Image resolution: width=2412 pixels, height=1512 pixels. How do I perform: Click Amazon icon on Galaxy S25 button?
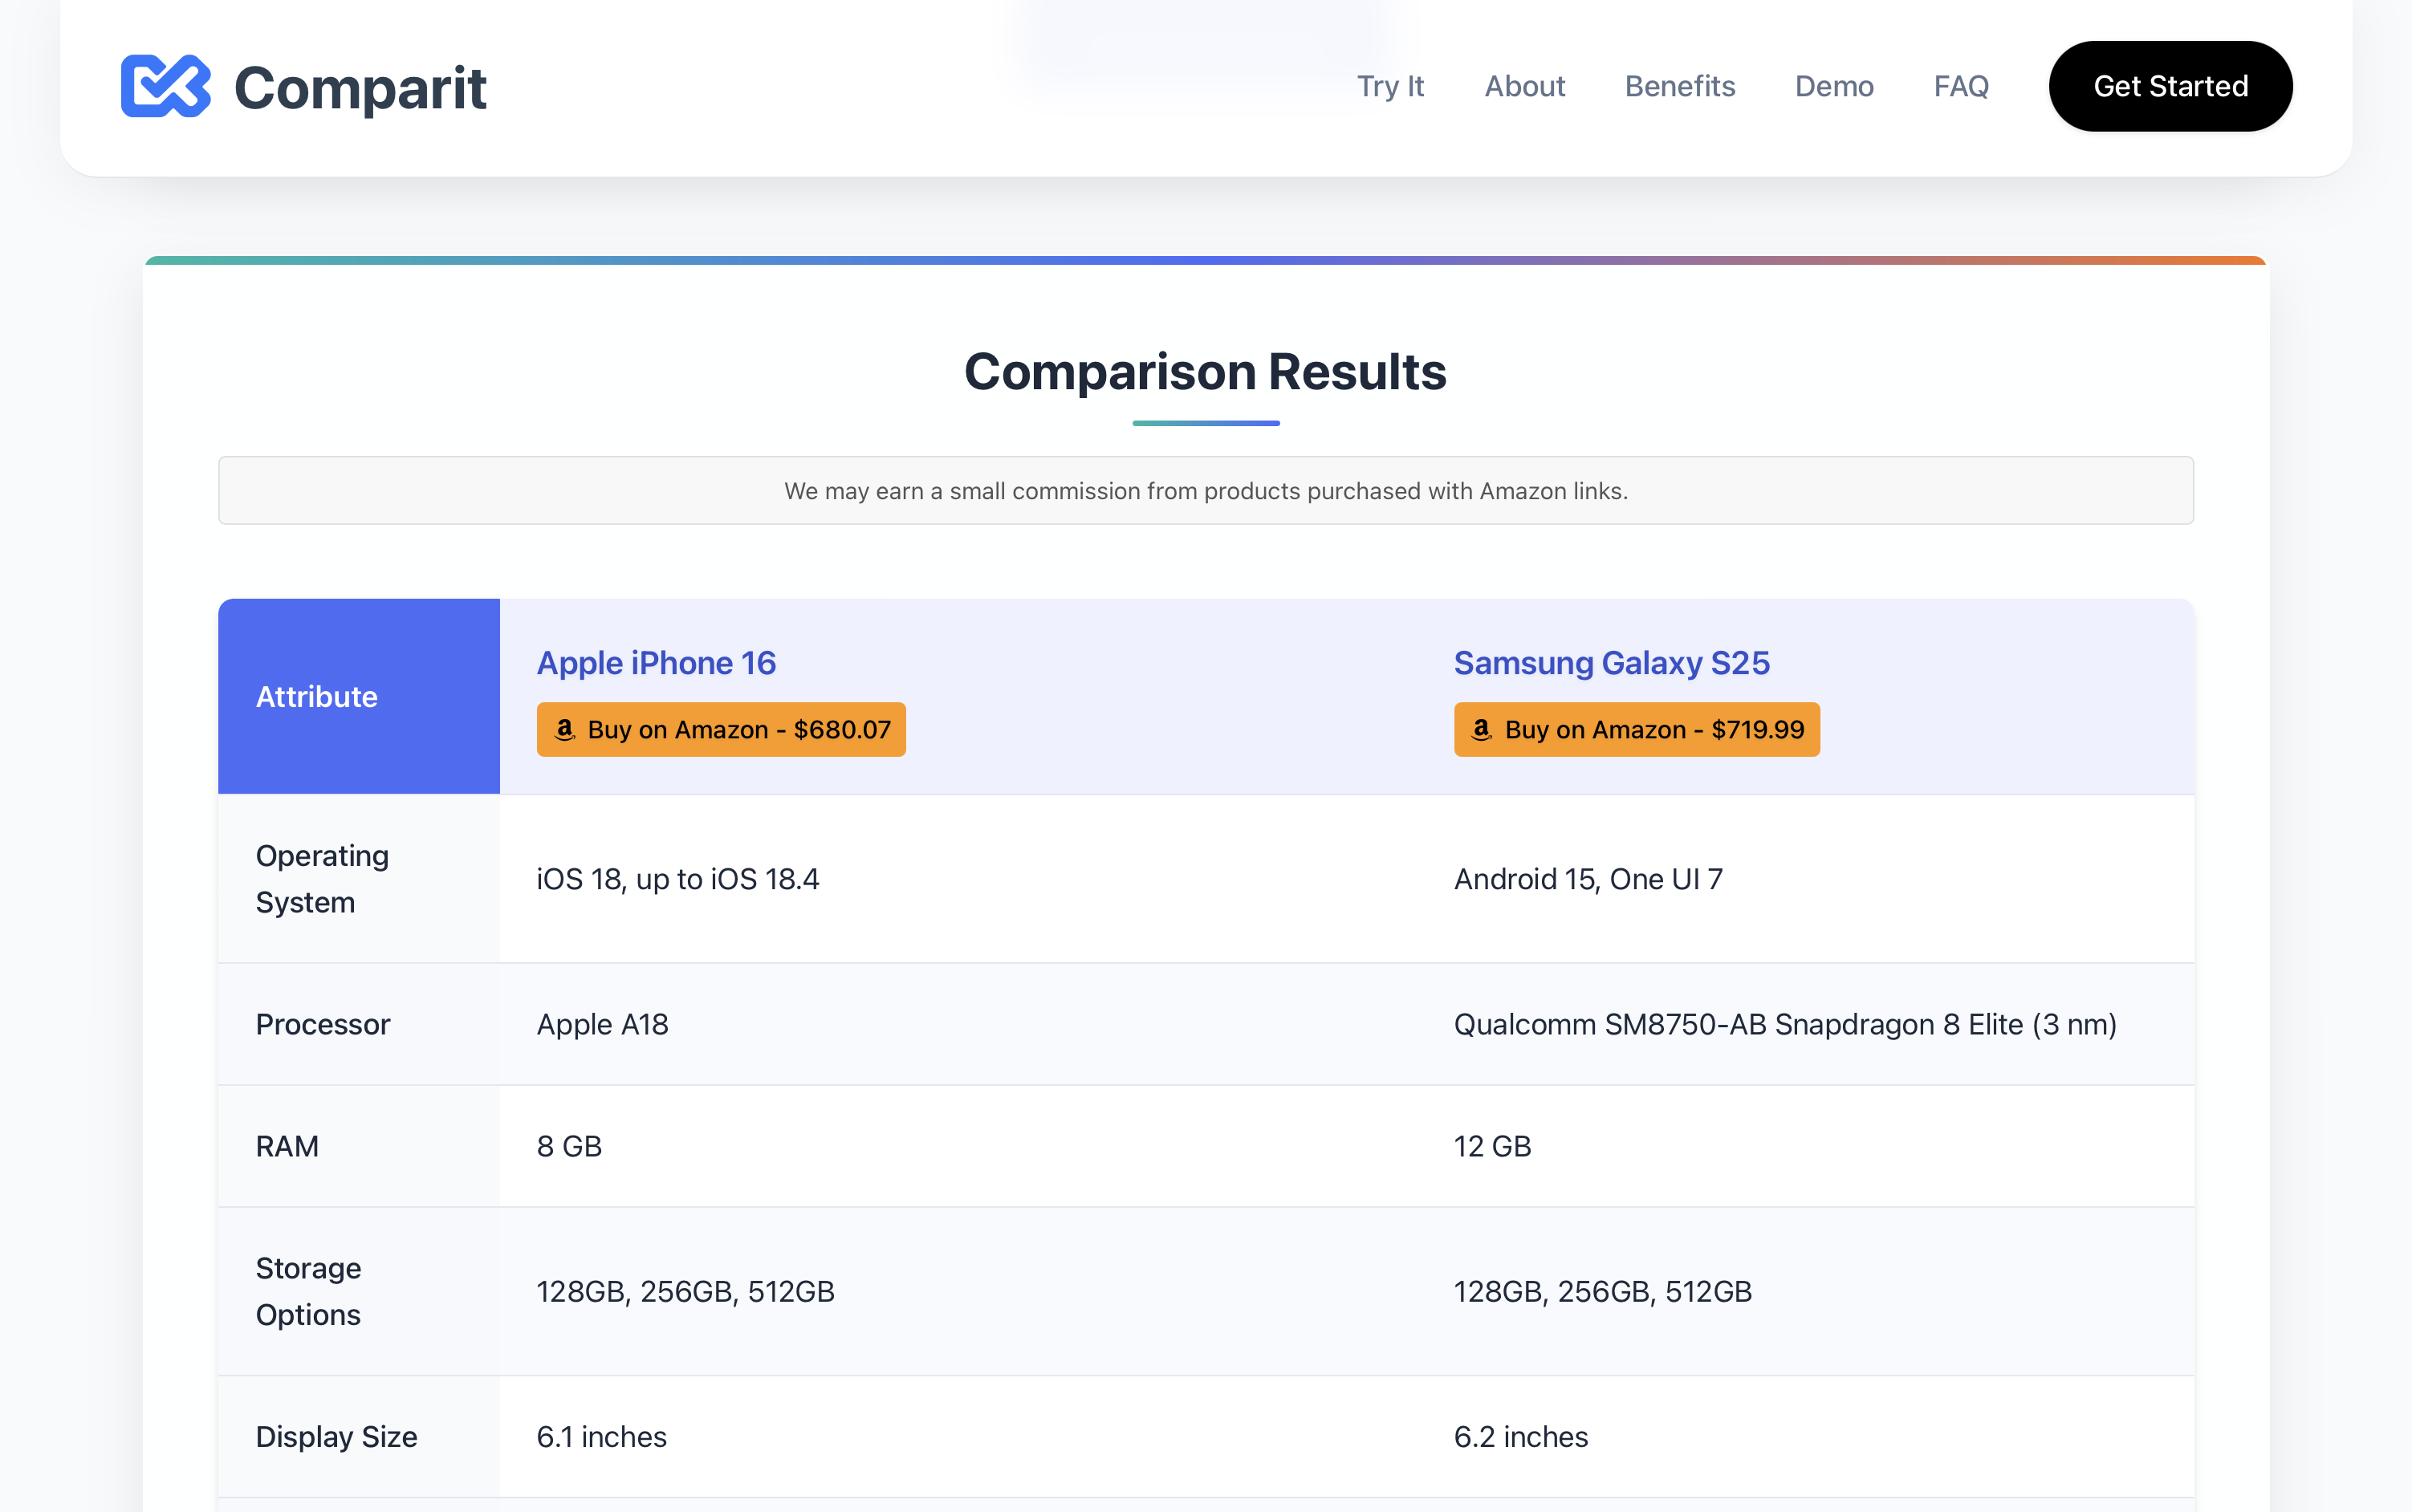point(1482,729)
